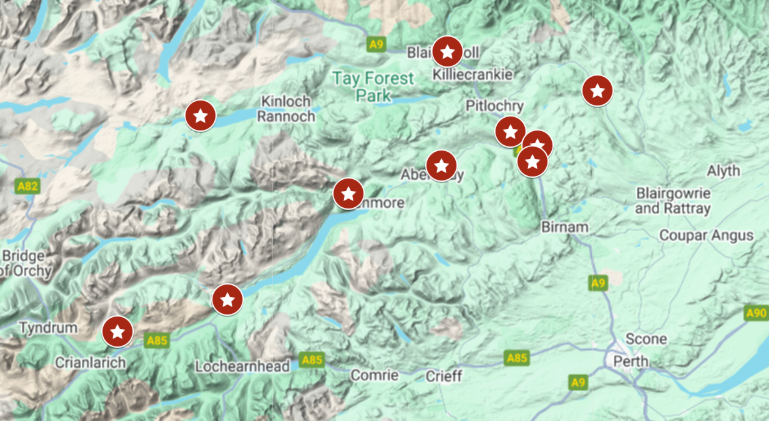
Task: Click the A9 road badge near Blair Atholl
Action: [x=376, y=45]
